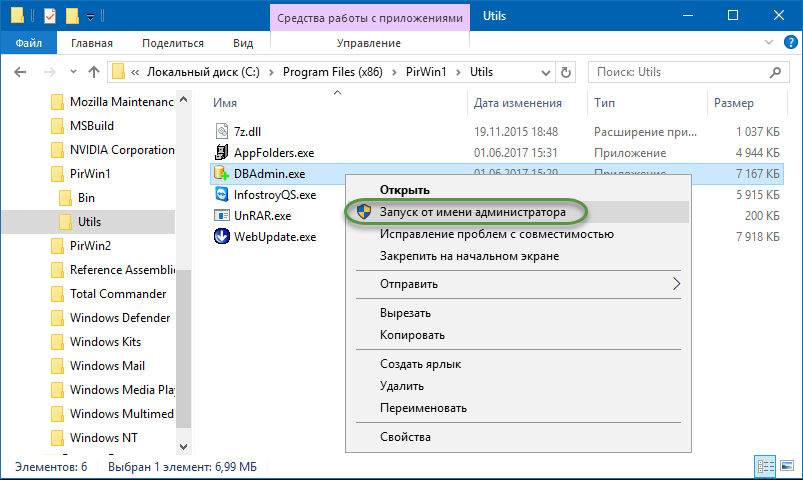
Task: Open the quick access toolbar customize dropdown
Action: (90, 17)
